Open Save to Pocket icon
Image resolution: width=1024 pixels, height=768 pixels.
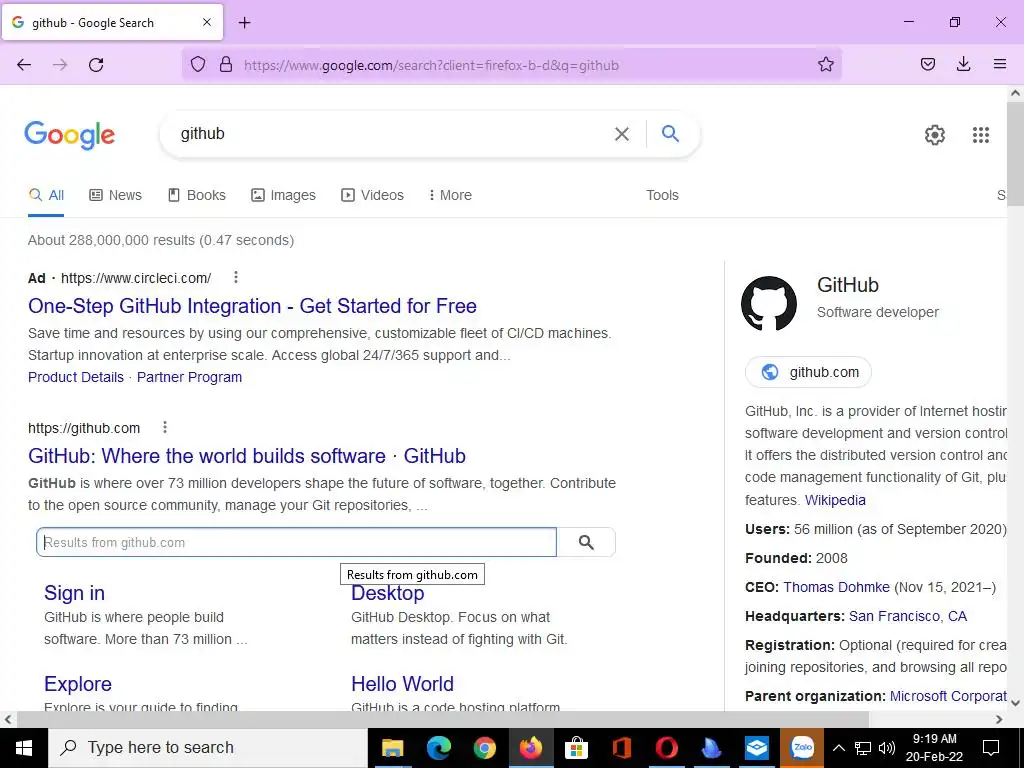click(x=927, y=64)
